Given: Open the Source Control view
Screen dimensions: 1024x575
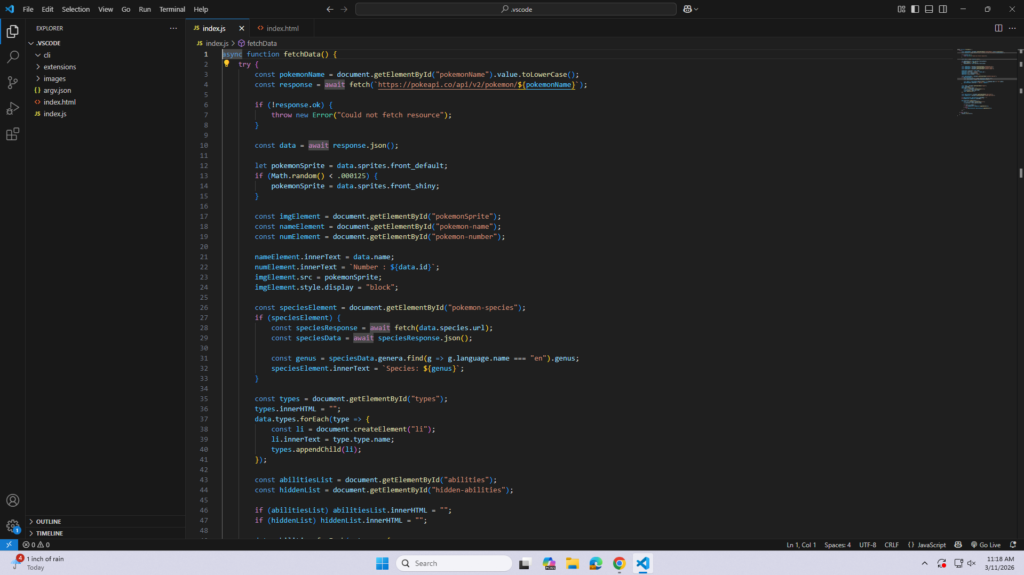Looking at the screenshot, I should pyautogui.click(x=13, y=82).
